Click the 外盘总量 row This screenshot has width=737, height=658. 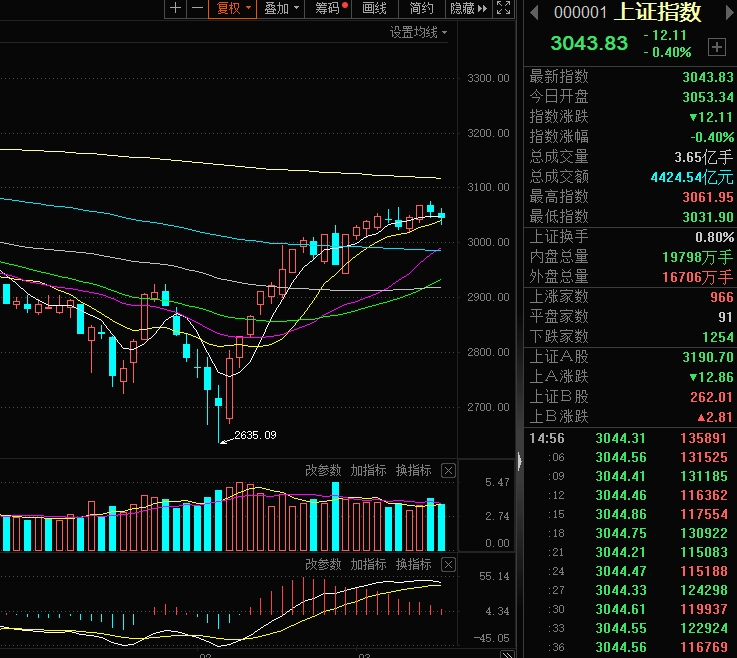point(630,277)
